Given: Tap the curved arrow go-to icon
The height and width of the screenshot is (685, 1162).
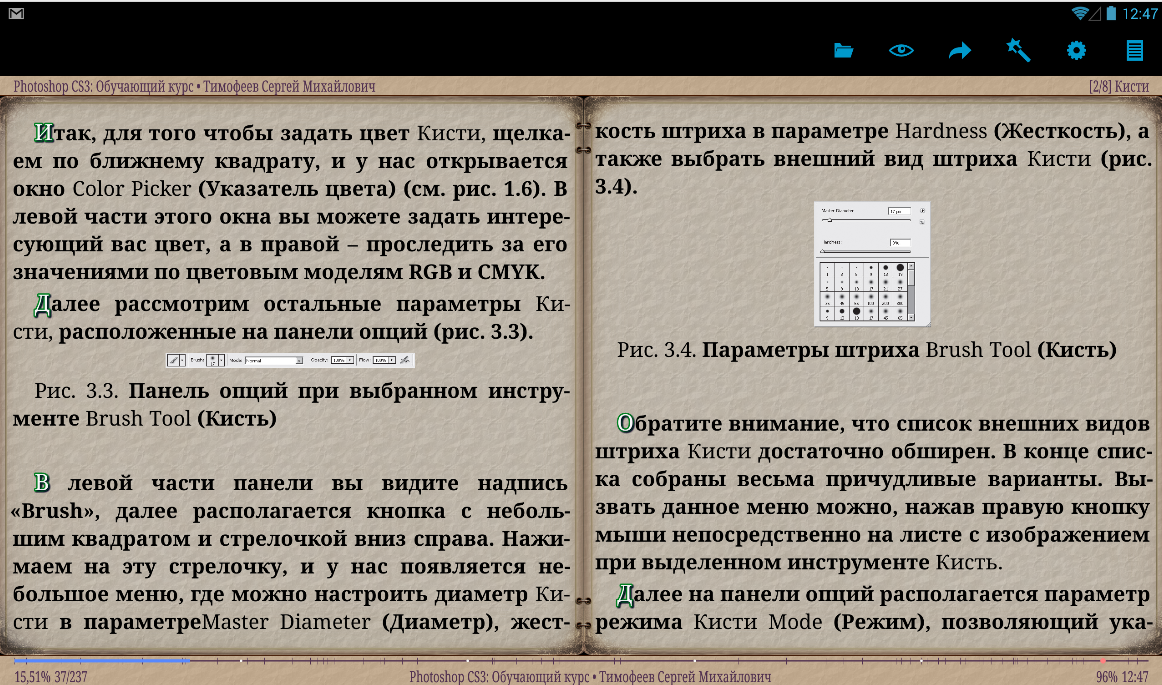Looking at the screenshot, I should (x=960, y=51).
